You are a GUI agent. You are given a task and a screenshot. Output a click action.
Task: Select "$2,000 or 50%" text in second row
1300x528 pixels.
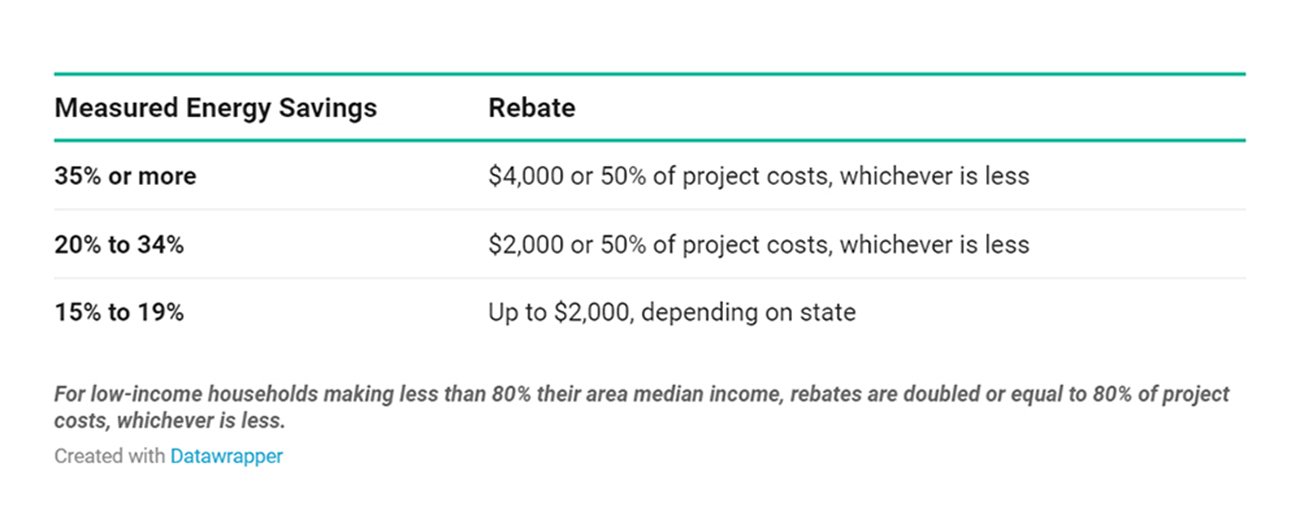point(567,244)
